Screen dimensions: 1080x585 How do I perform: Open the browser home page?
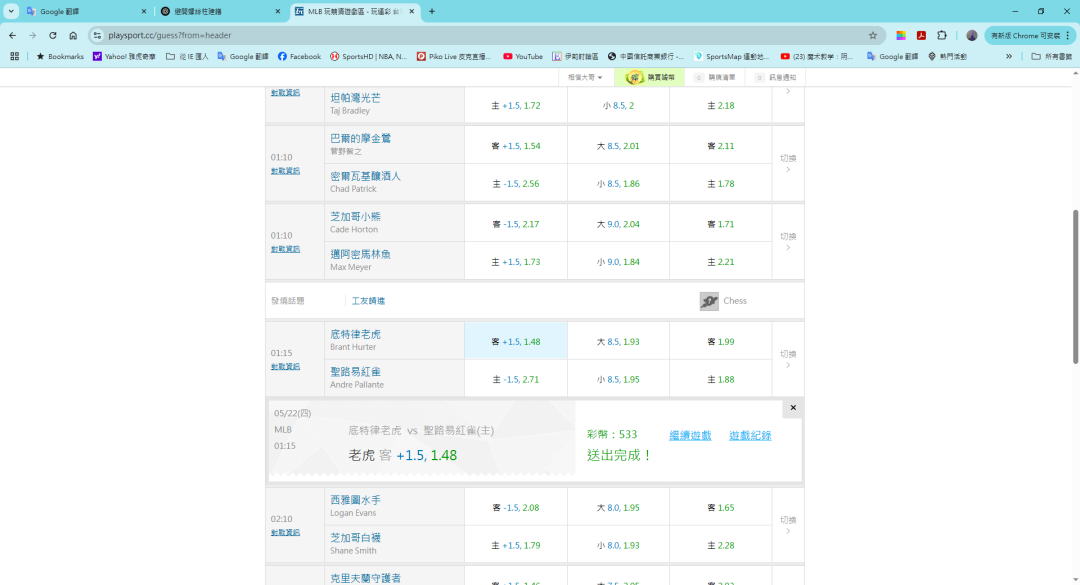(x=73, y=35)
